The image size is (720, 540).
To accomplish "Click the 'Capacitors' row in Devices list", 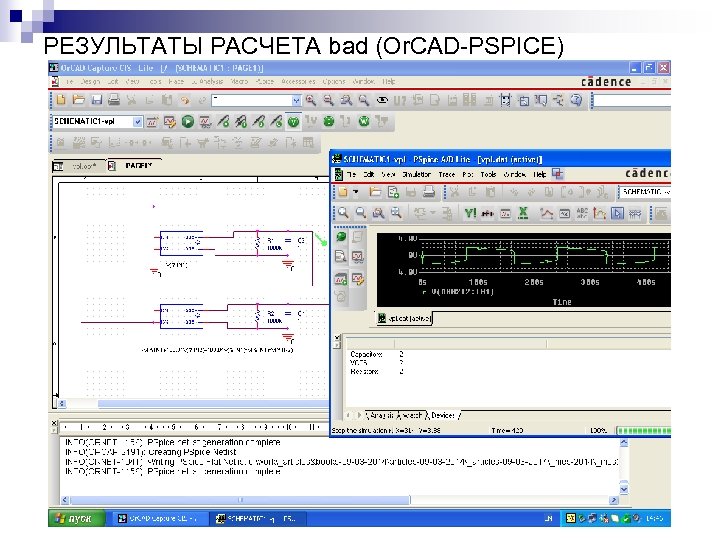I will (377, 354).
